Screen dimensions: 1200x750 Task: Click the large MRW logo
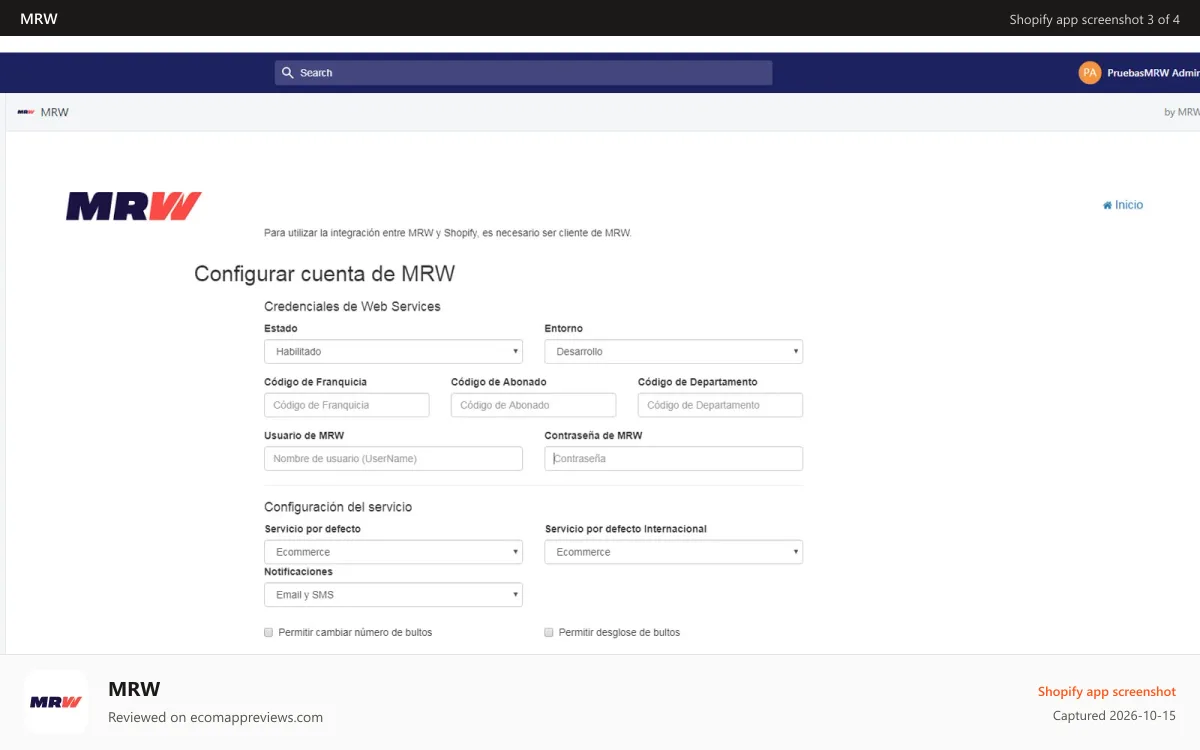click(134, 206)
